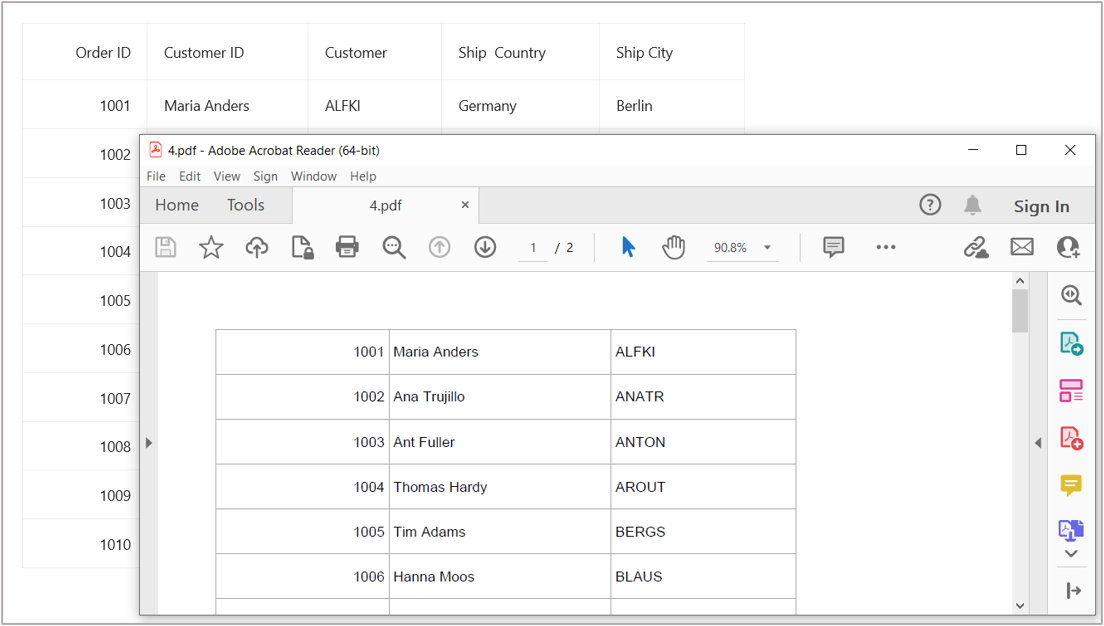Open the zoom level dropdown
1104x626 pixels.
pyautogui.click(x=768, y=248)
